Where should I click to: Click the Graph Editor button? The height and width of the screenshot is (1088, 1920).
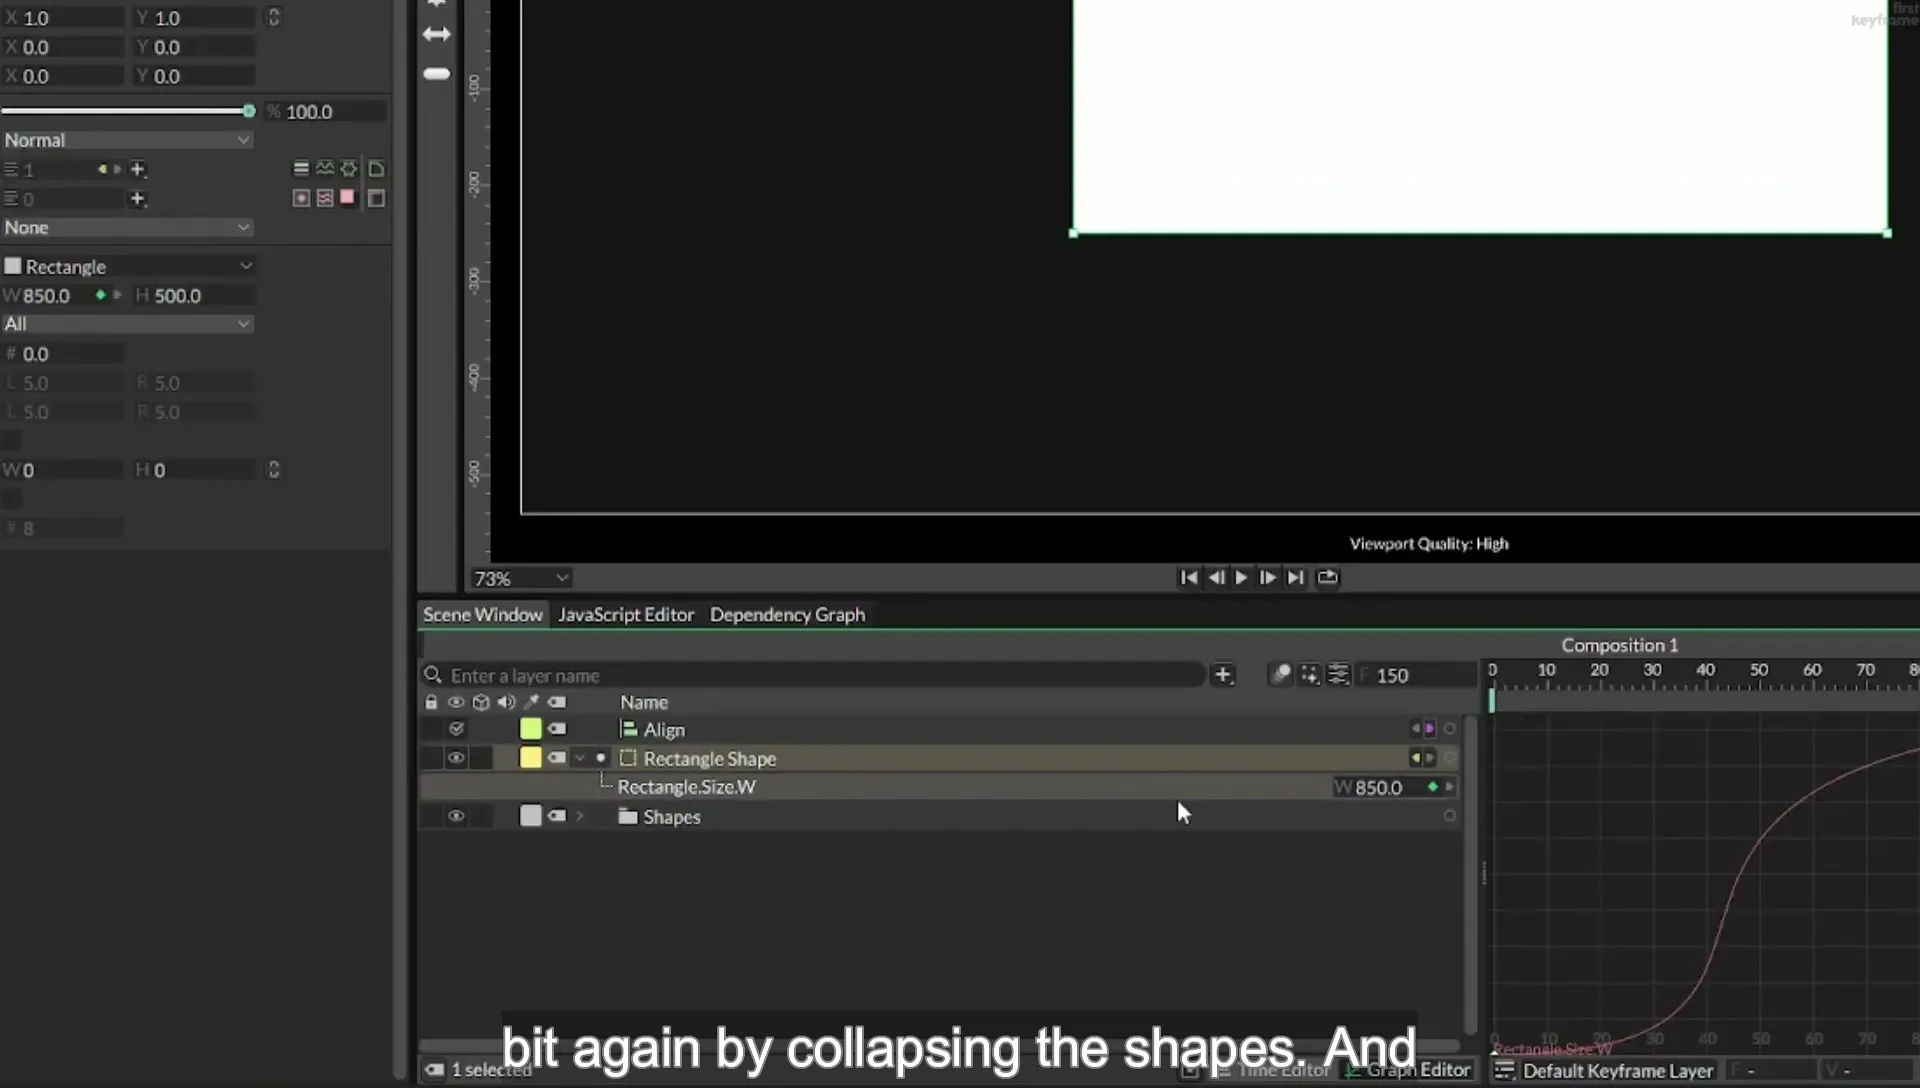(1409, 1070)
